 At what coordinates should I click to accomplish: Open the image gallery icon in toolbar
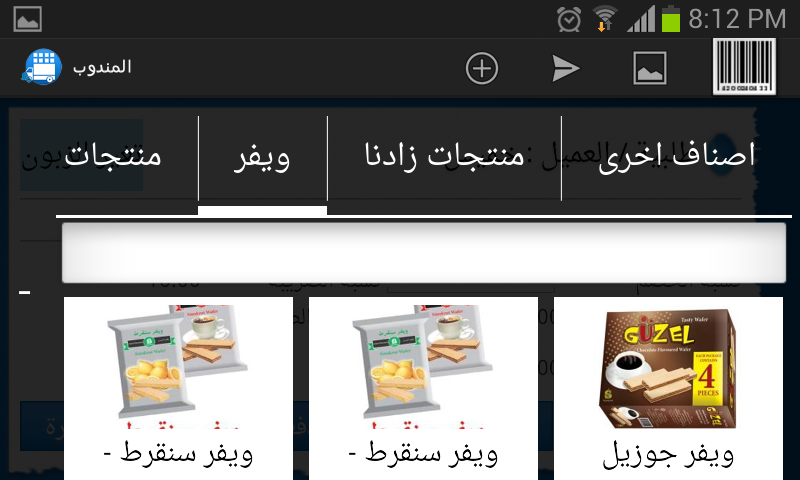(649, 68)
